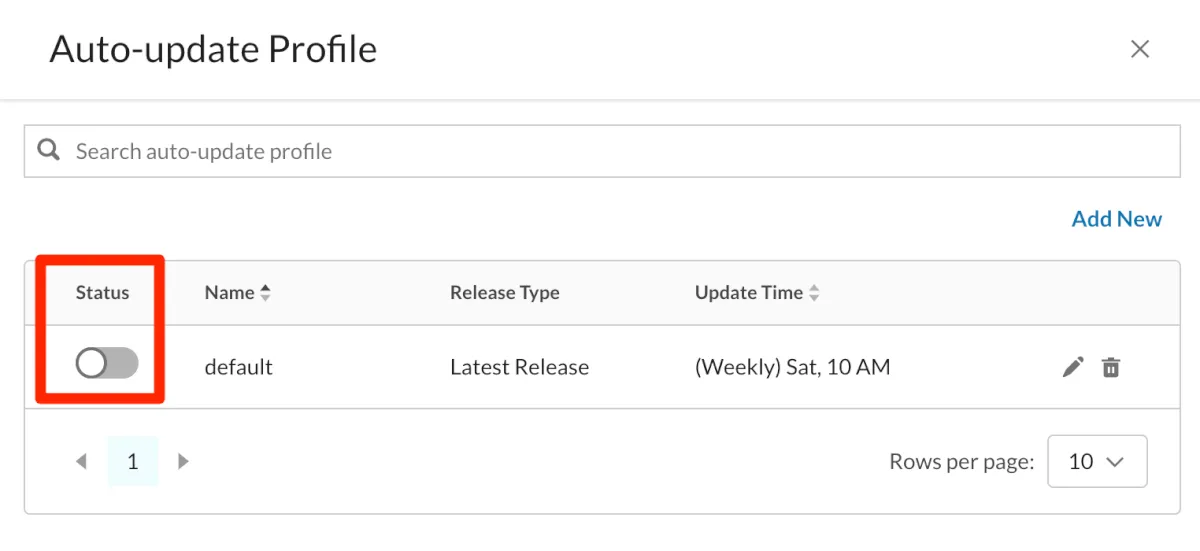Edit the default profile with pencil icon
The width and height of the screenshot is (1200, 551).
pos(1072,367)
